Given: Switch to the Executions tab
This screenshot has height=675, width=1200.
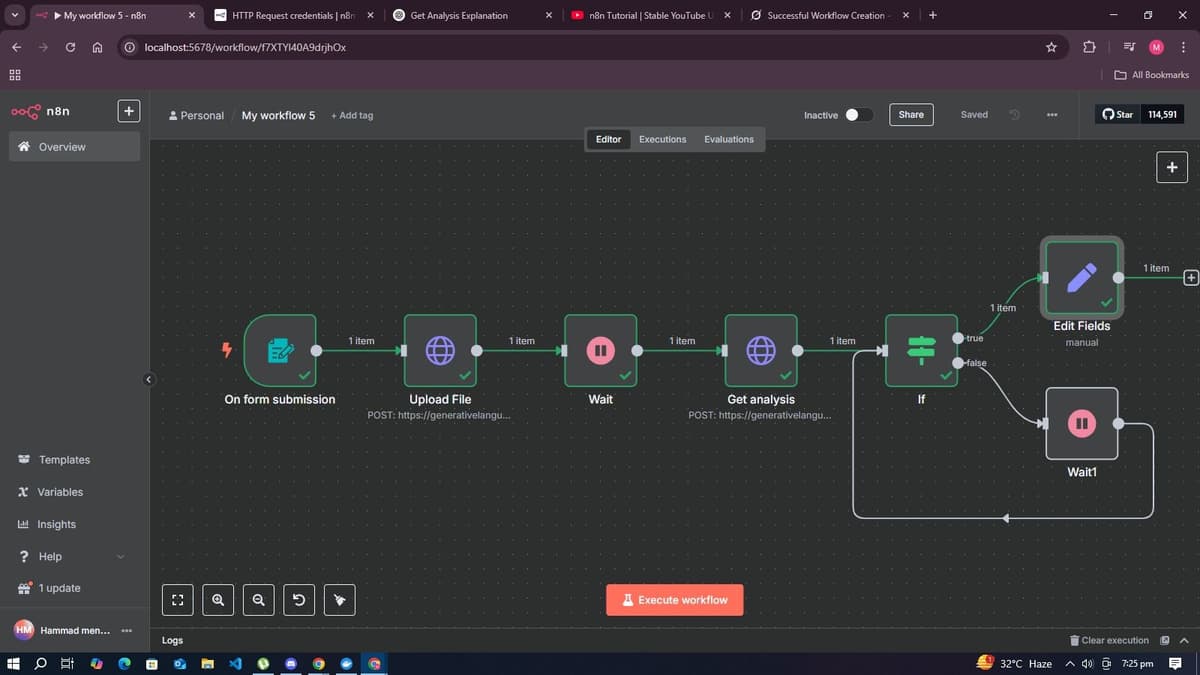Looking at the screenshot, I should (x=662, y=139).
